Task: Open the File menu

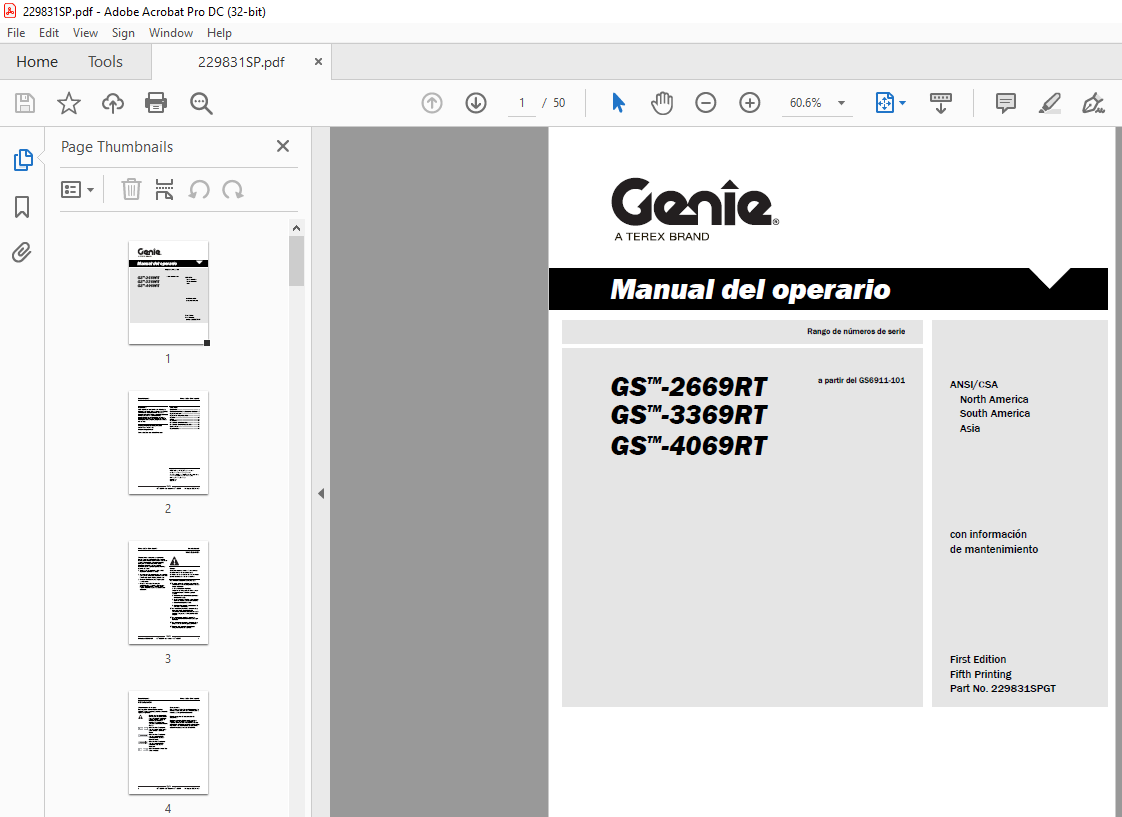Action: coord(16,33)
